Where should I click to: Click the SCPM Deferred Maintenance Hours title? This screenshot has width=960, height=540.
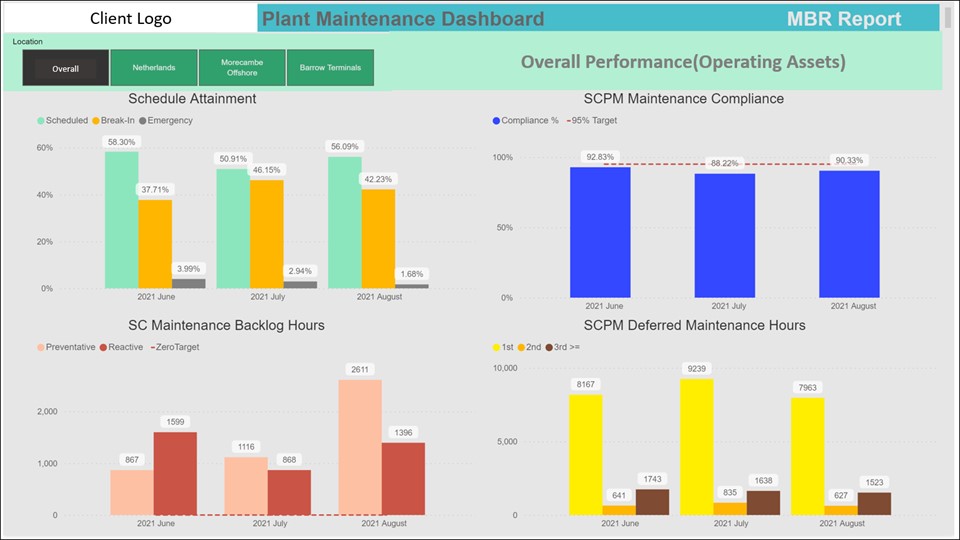point(695,325)
